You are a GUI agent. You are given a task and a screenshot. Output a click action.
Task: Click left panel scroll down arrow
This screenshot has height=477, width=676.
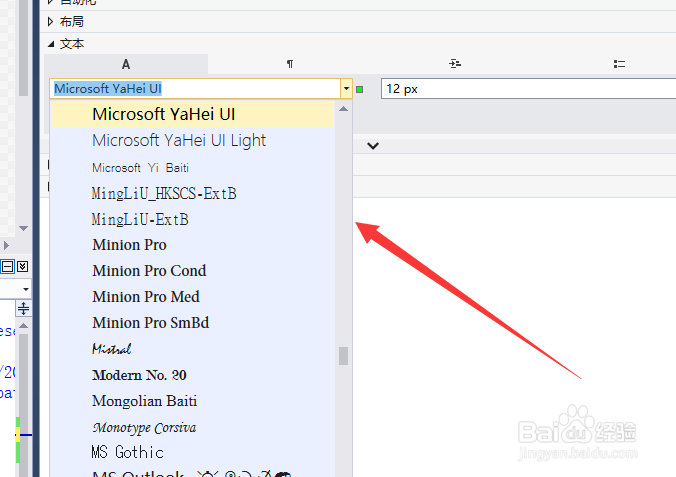tap(24, 228)
